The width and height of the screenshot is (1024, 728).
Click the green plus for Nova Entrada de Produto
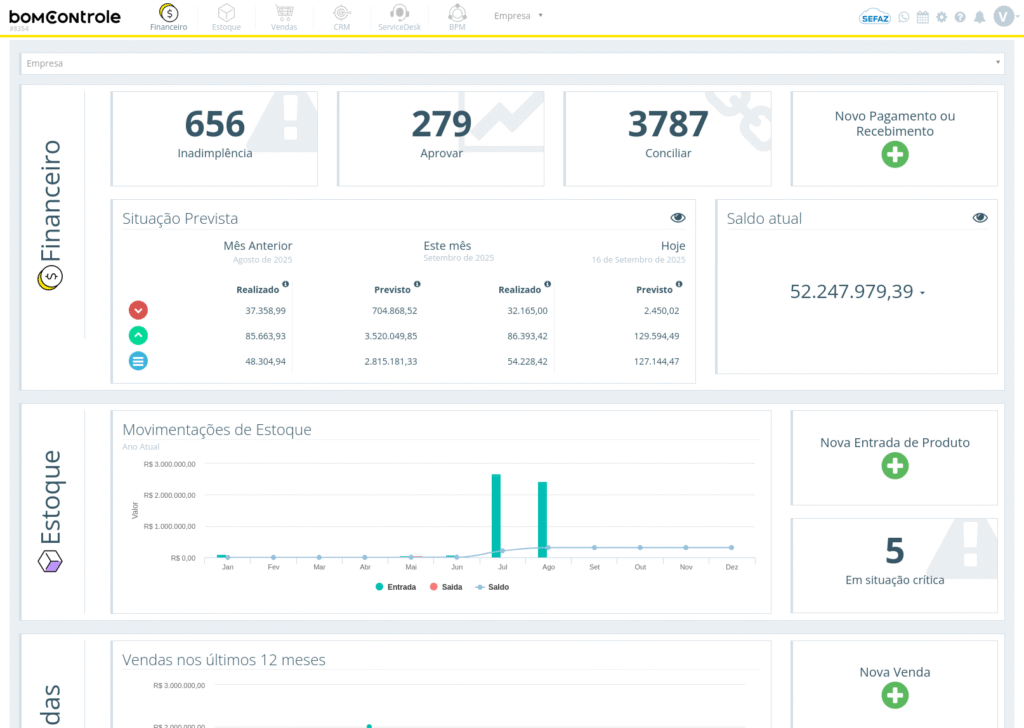pos(895,465)
